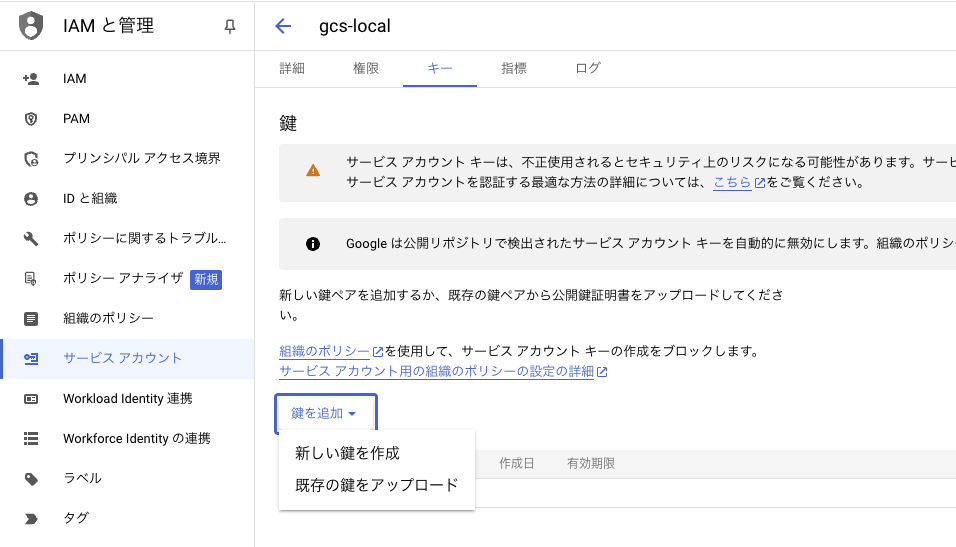Switch to the 詳細 tab
This screenshot has width=956, height=547.
[x=292, y=68]
